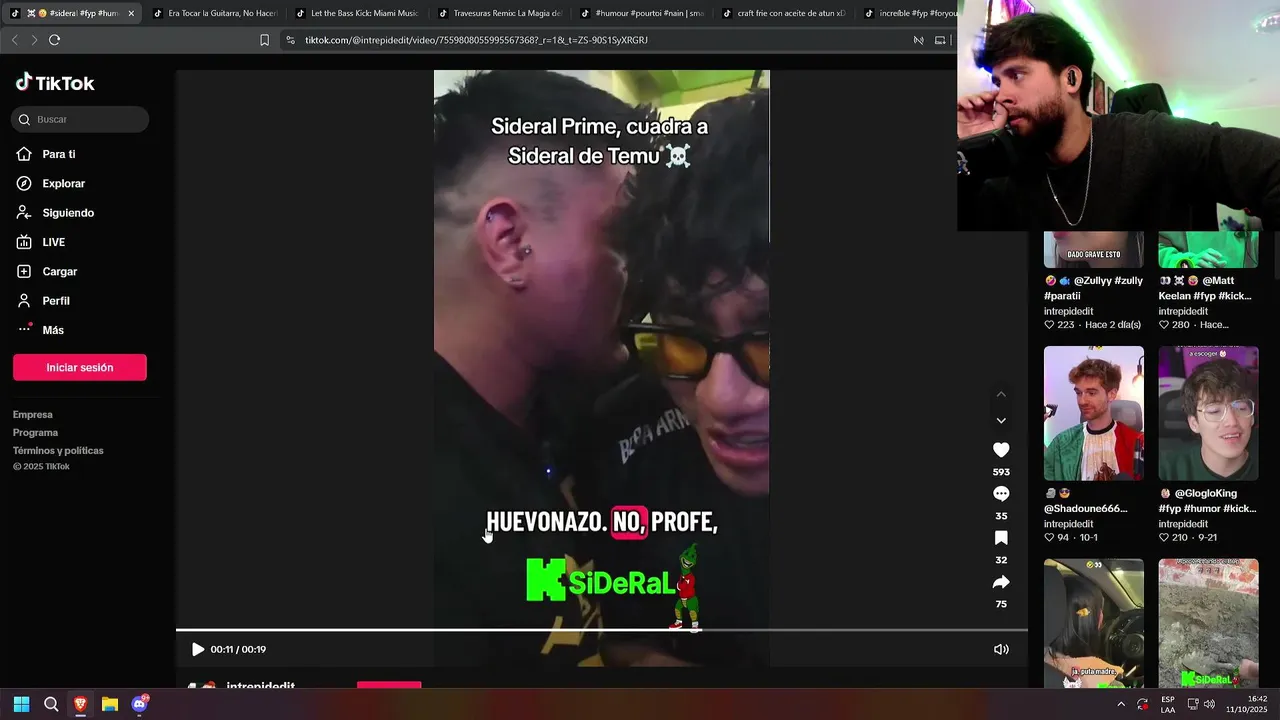Click the TikTok URL address field
The height and width of the screenshot is (720, 1280).
point(476,40)
